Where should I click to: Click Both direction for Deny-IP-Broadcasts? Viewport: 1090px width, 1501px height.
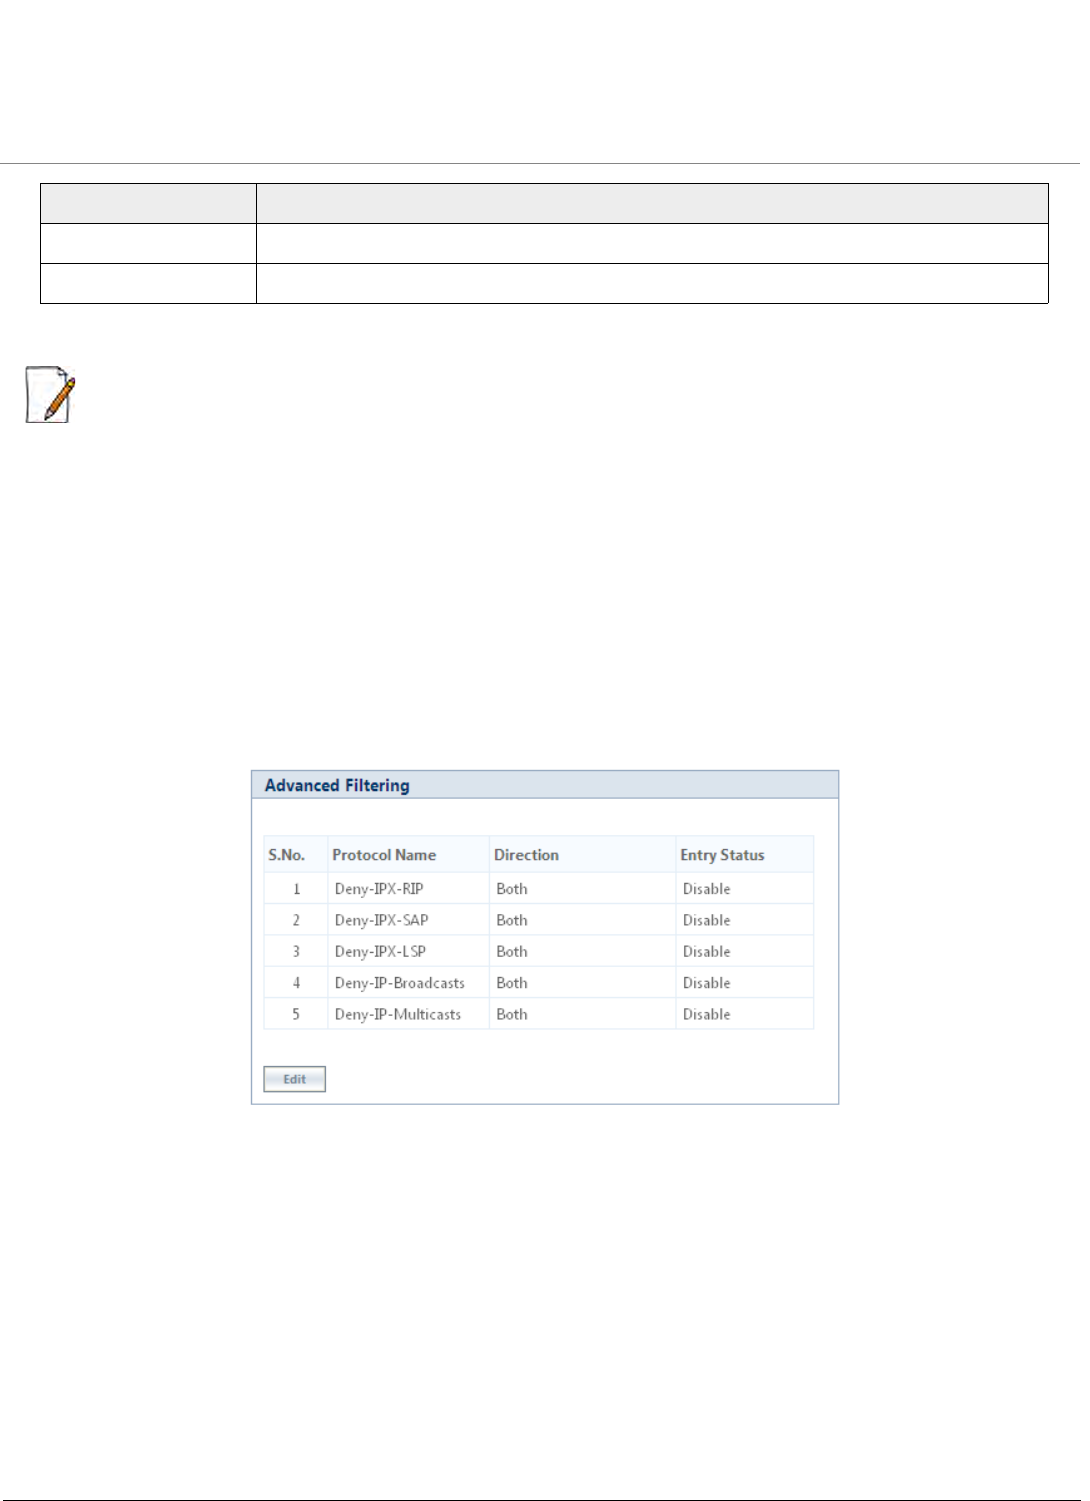pos(512,983)
